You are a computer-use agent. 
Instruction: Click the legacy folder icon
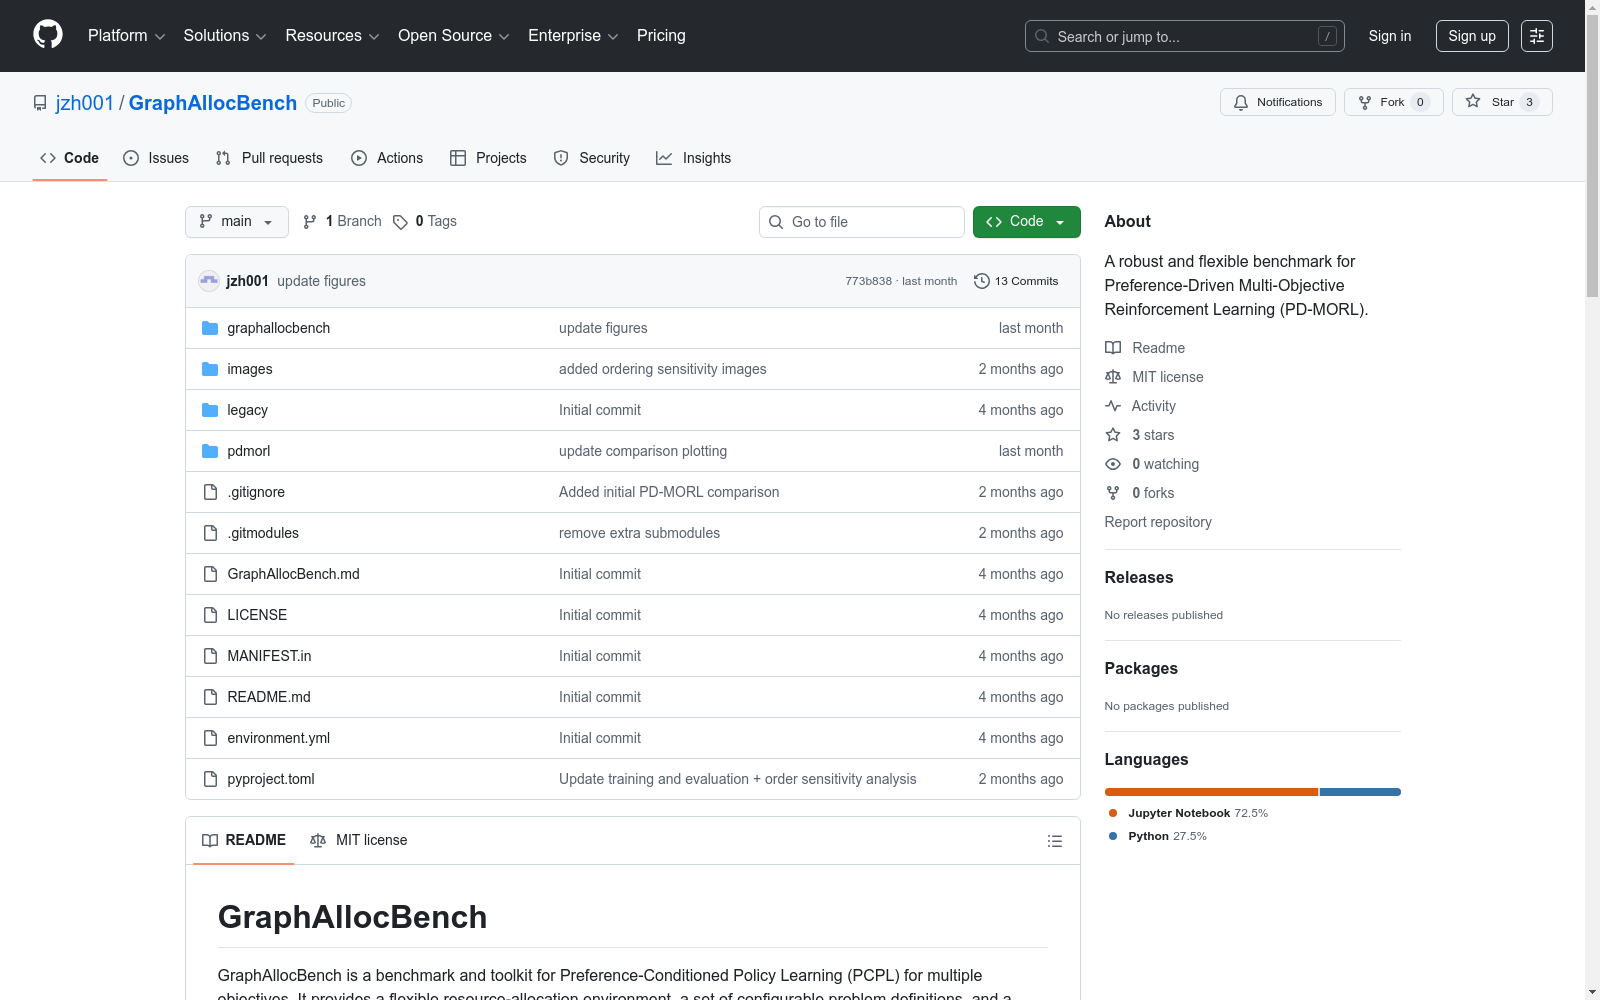click(x=210, y=410)
